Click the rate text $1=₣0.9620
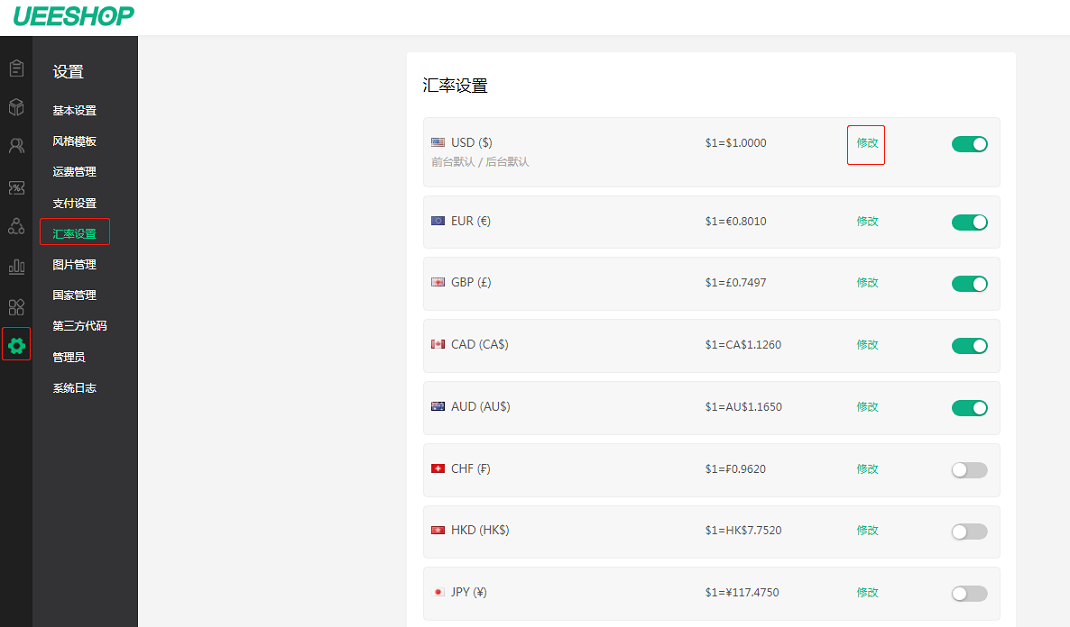The width and height of the screenshot is (1070, 627). tap(735, 469)
